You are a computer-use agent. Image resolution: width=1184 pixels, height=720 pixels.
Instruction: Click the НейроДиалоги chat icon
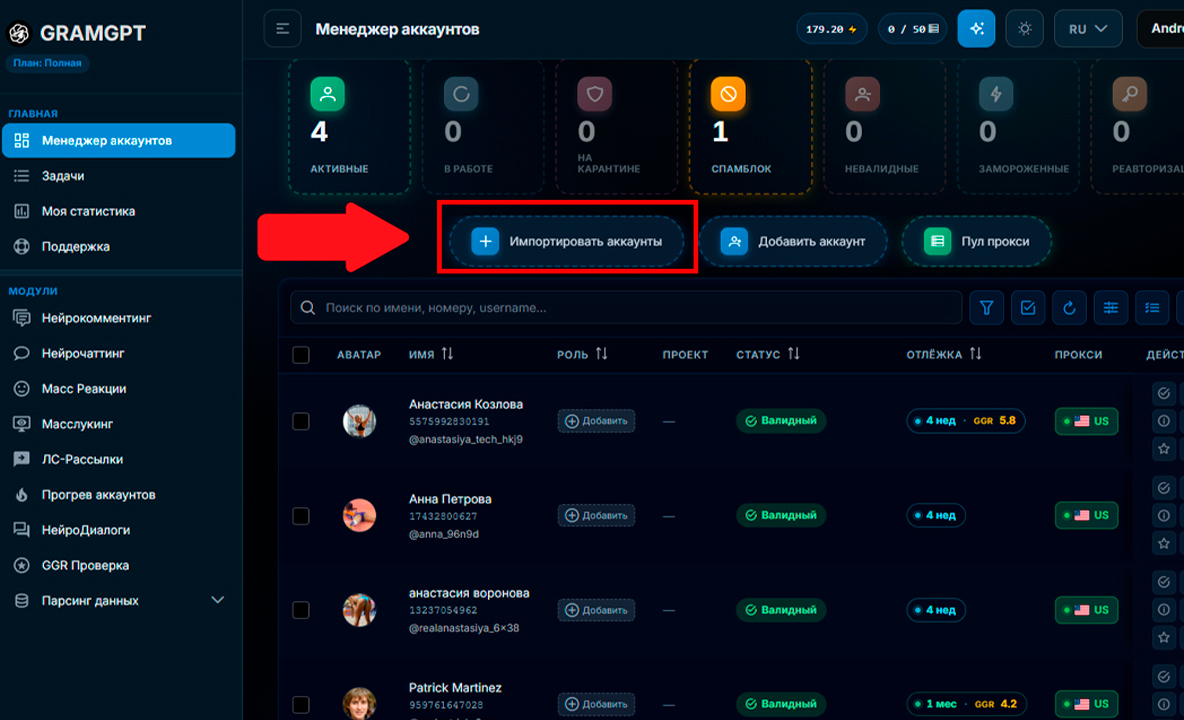tap(22, 530)
